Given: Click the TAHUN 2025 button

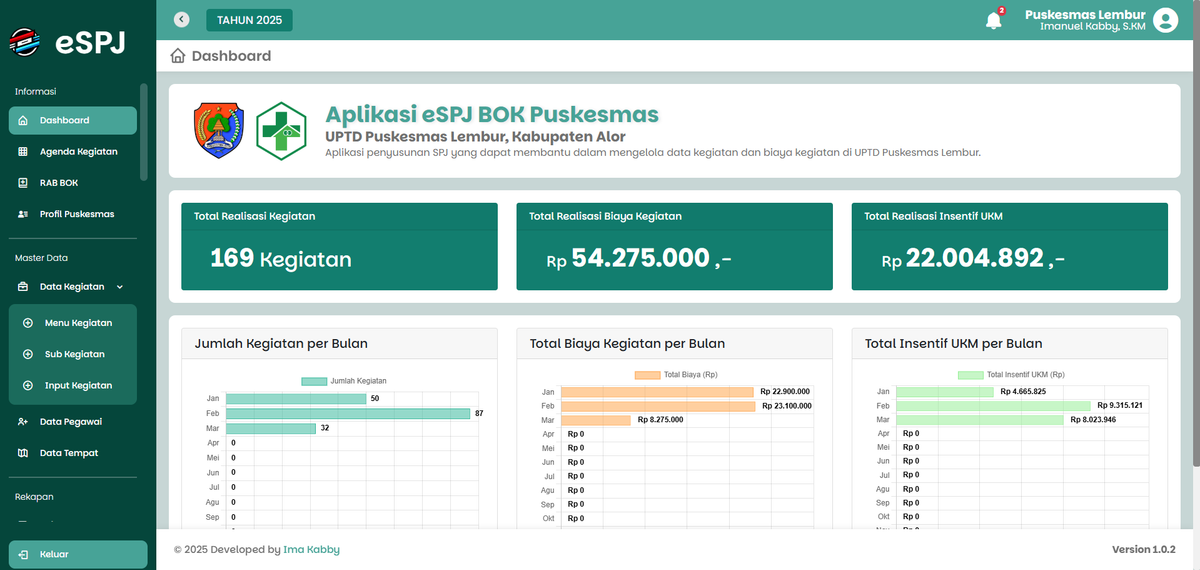Looking at the screenshot, I should [249, 19].
